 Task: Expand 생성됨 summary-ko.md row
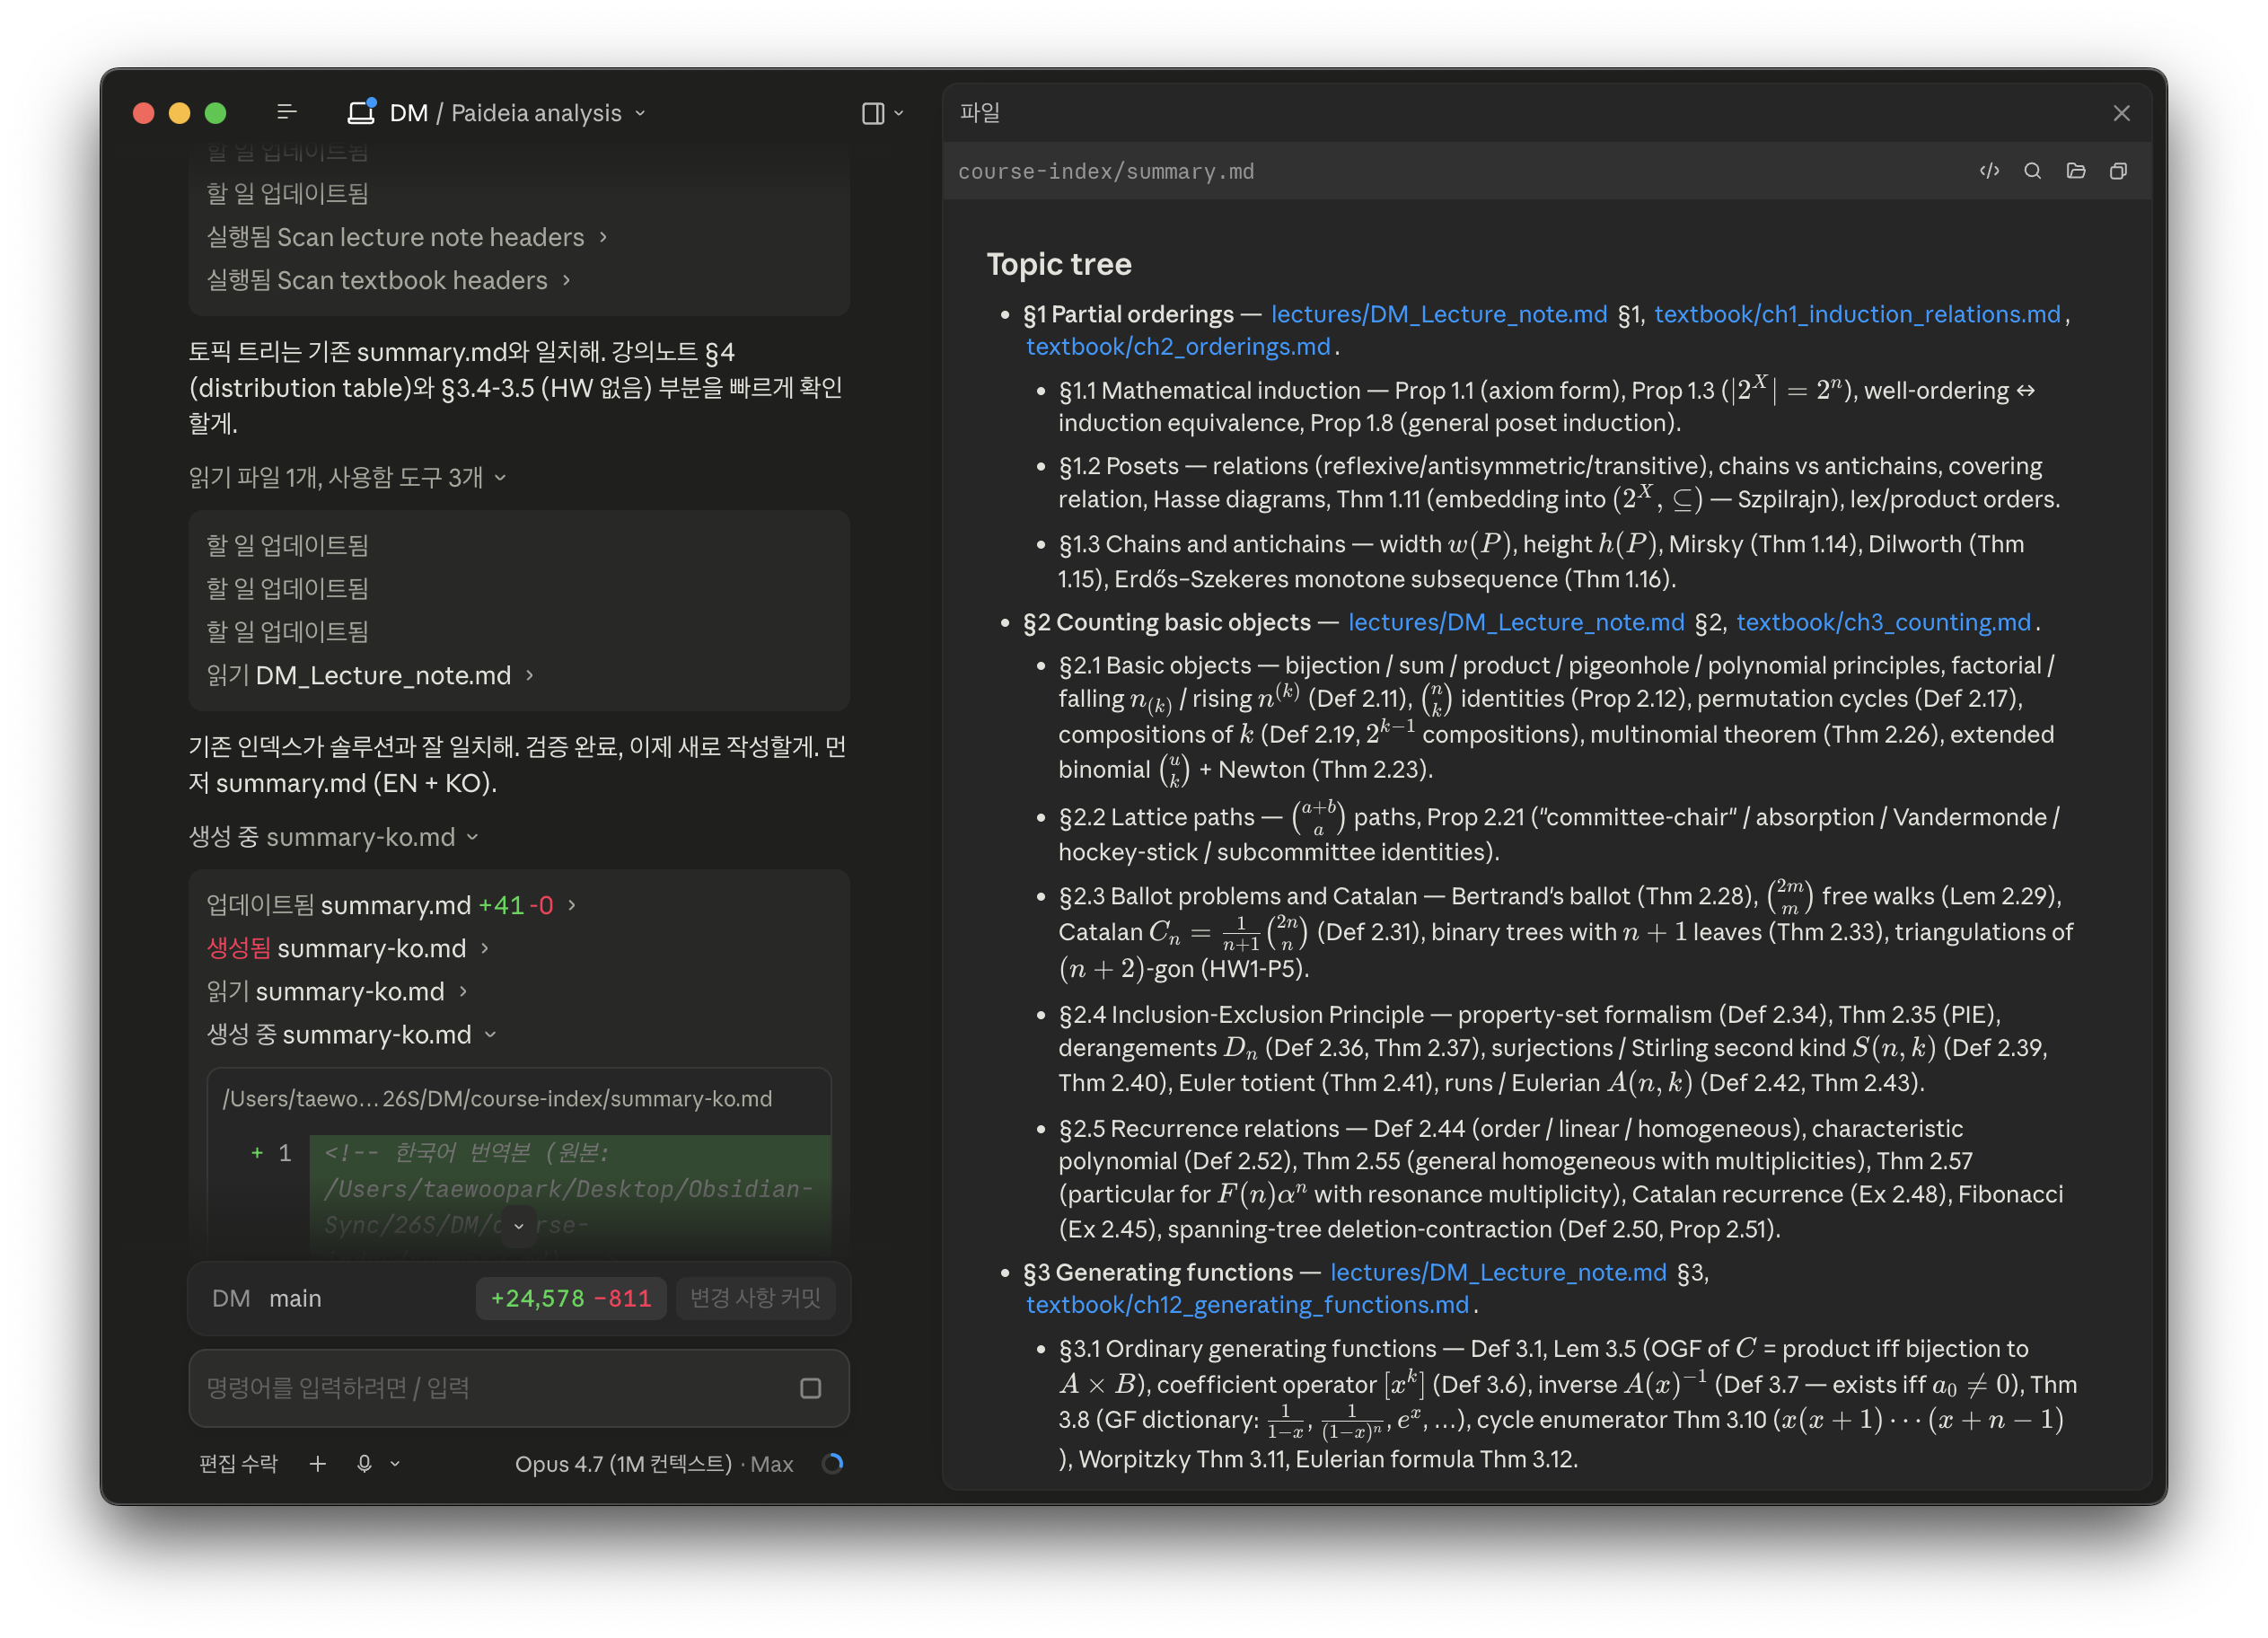click(x=347, y=947)
